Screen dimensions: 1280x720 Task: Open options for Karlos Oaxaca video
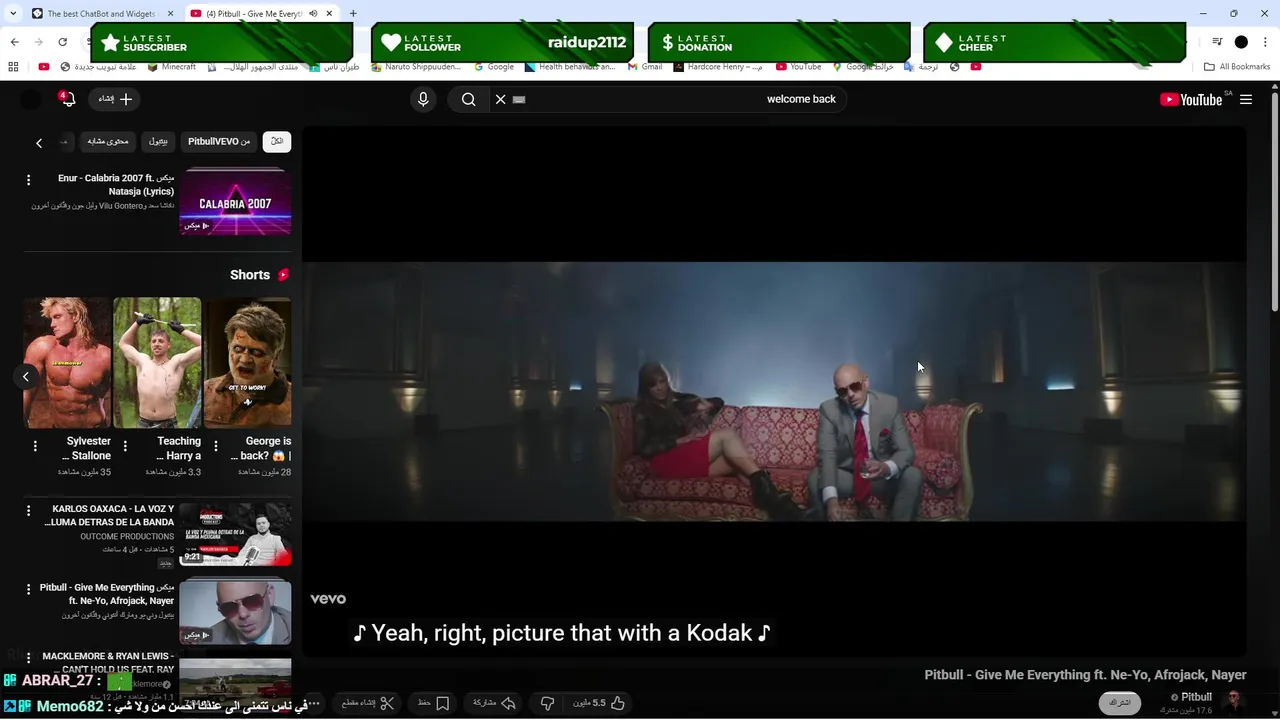[x=28, y=511]
